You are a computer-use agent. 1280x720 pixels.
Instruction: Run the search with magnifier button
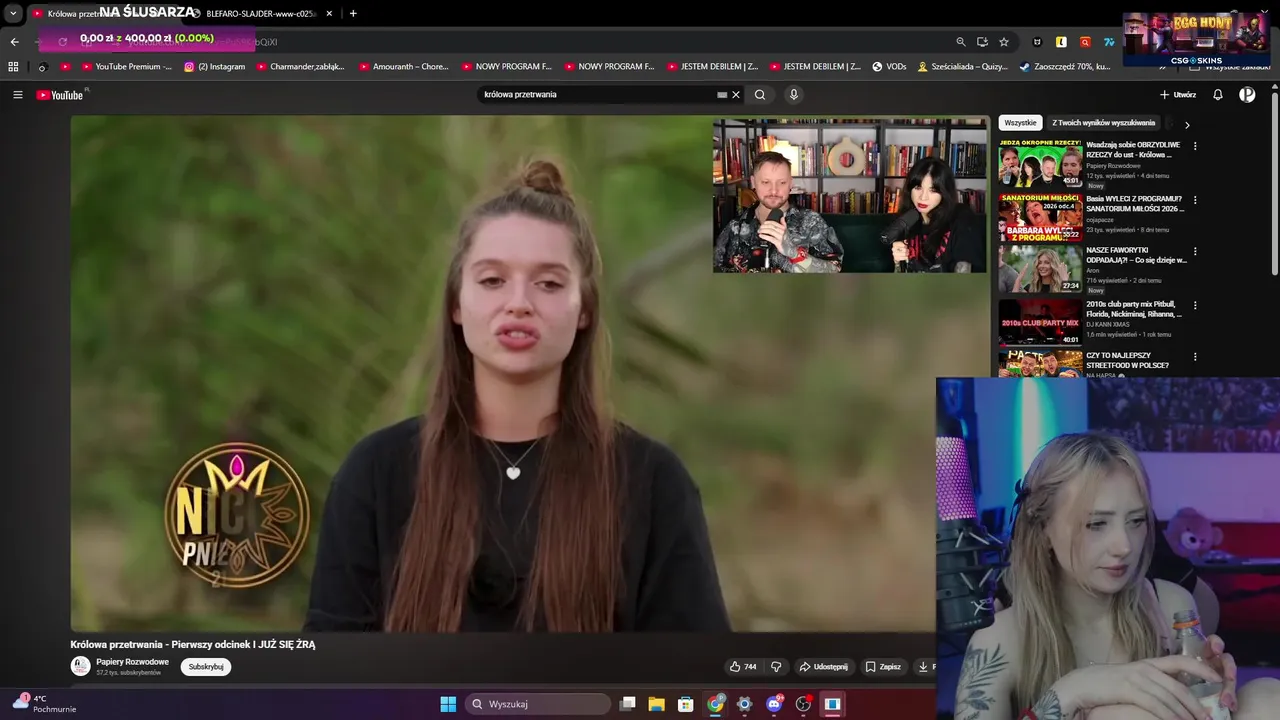tap(760, 95)
